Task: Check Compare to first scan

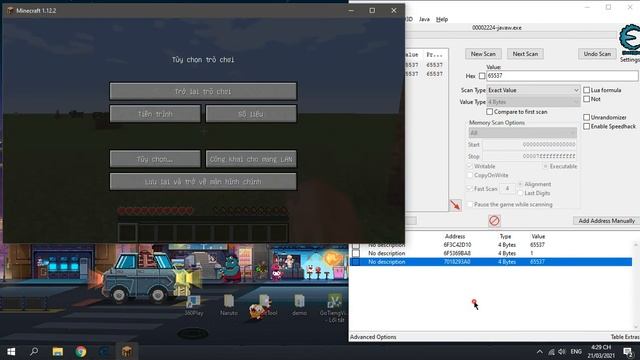Action: [489, 111]
